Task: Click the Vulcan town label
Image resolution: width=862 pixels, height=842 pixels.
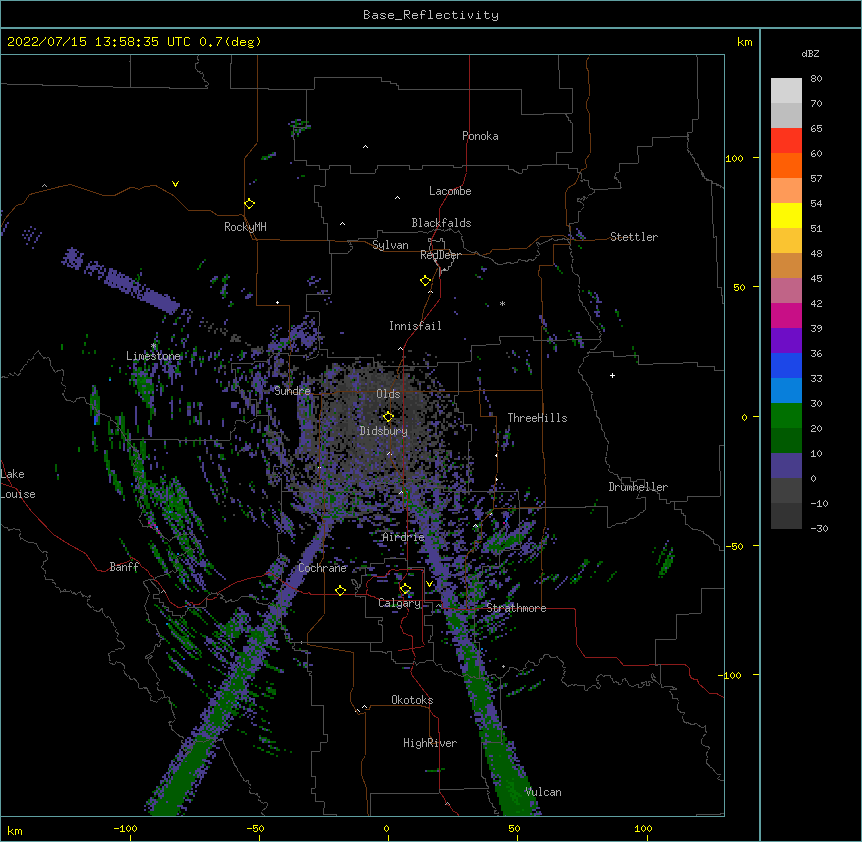Action: (543, 792)
